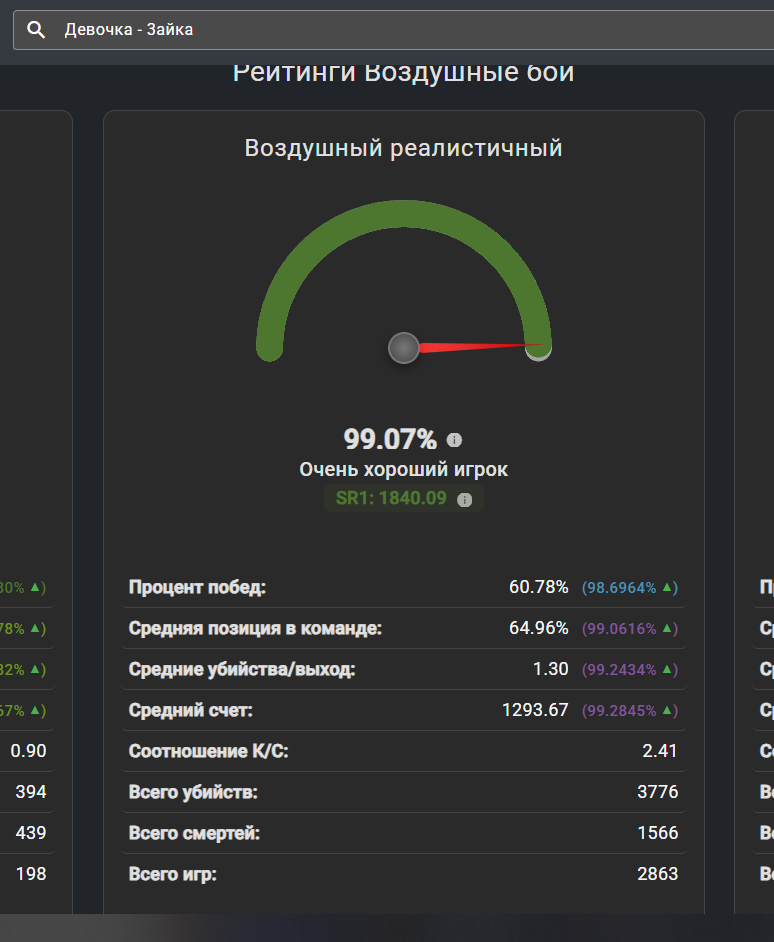The image size is (774, 942).
Task: Click green arrow next to 98.6964%
Action: 667,587
